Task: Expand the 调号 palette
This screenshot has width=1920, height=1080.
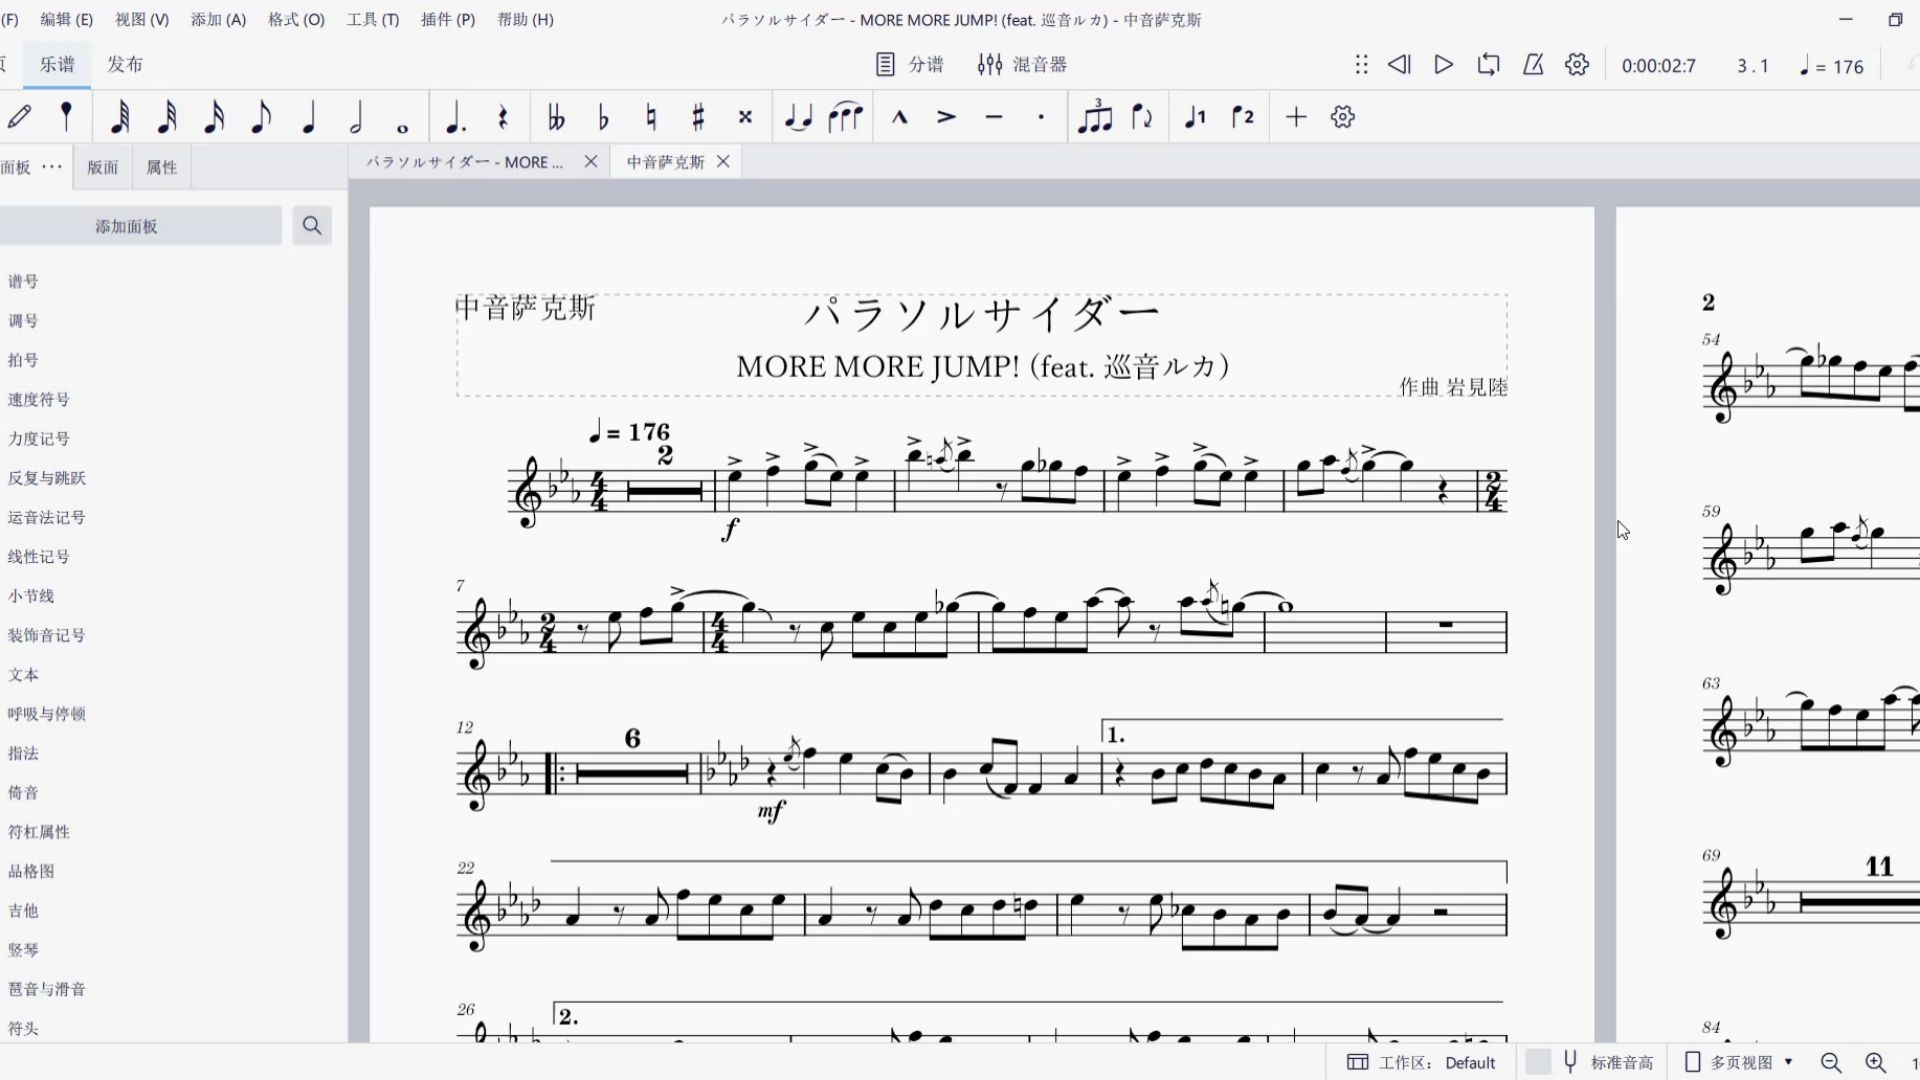Action: pos(23,321)
